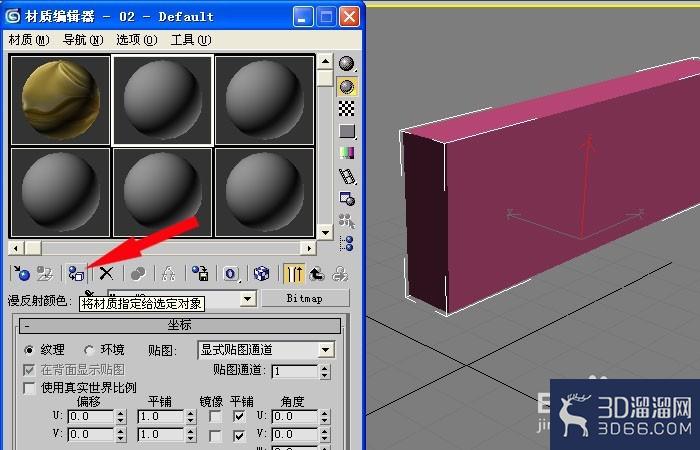The width and height of the screenshot is (700, 450).
Task: Enable 使用真实世界比例 checkbox
Action: (x=29, y=388)
